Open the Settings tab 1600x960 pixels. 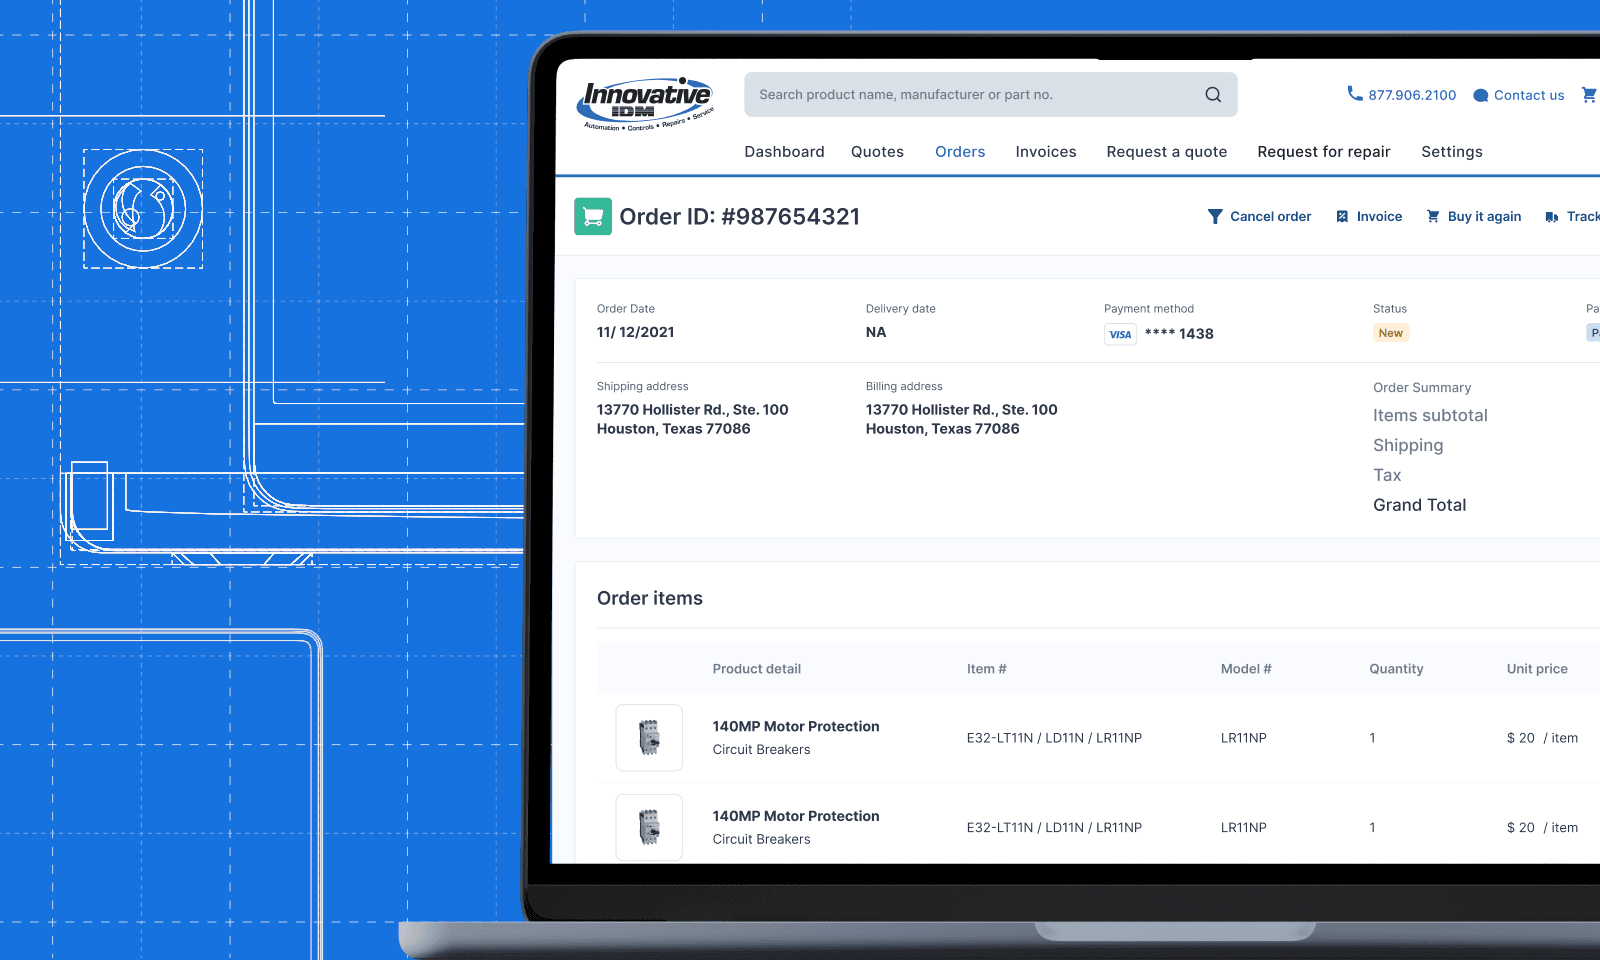click(x=1452, y=152)
